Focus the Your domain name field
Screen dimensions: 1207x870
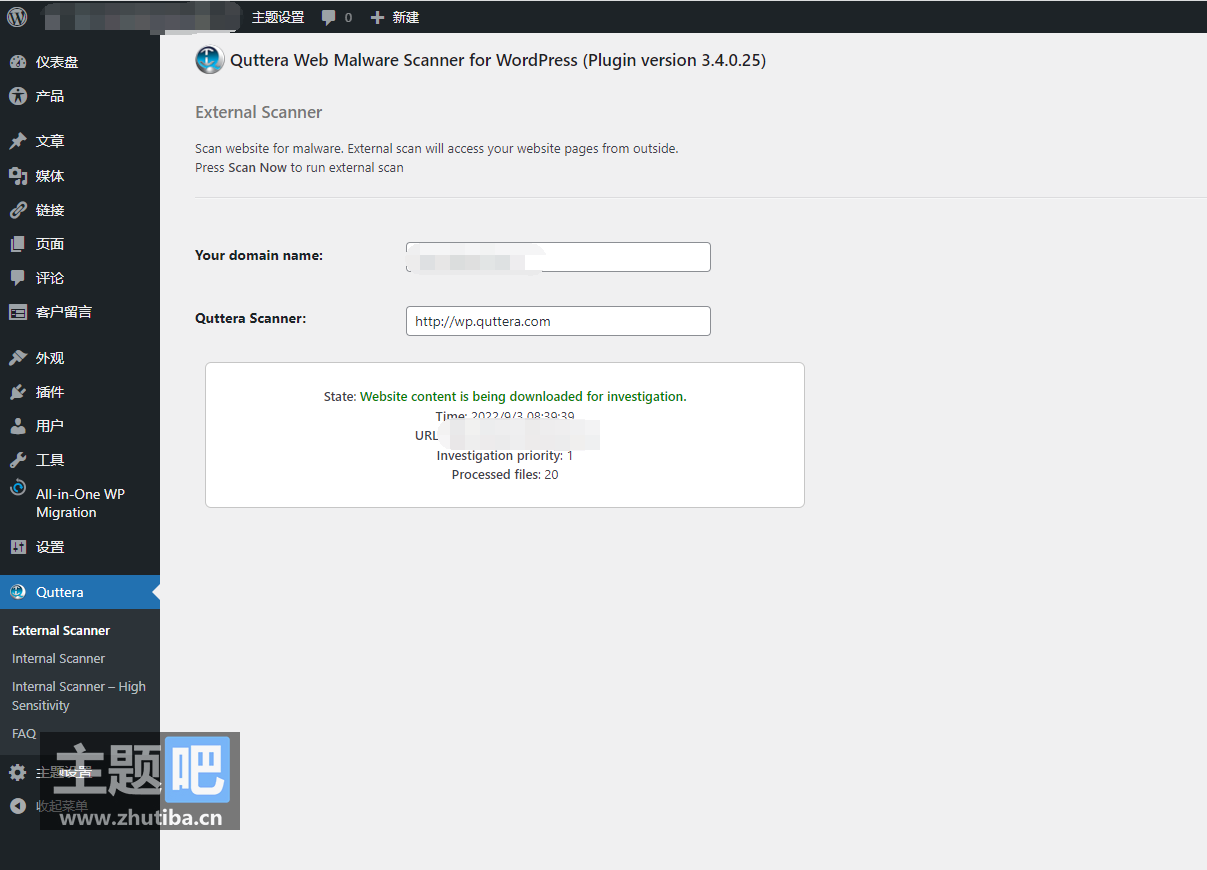(x=558, y=257)
